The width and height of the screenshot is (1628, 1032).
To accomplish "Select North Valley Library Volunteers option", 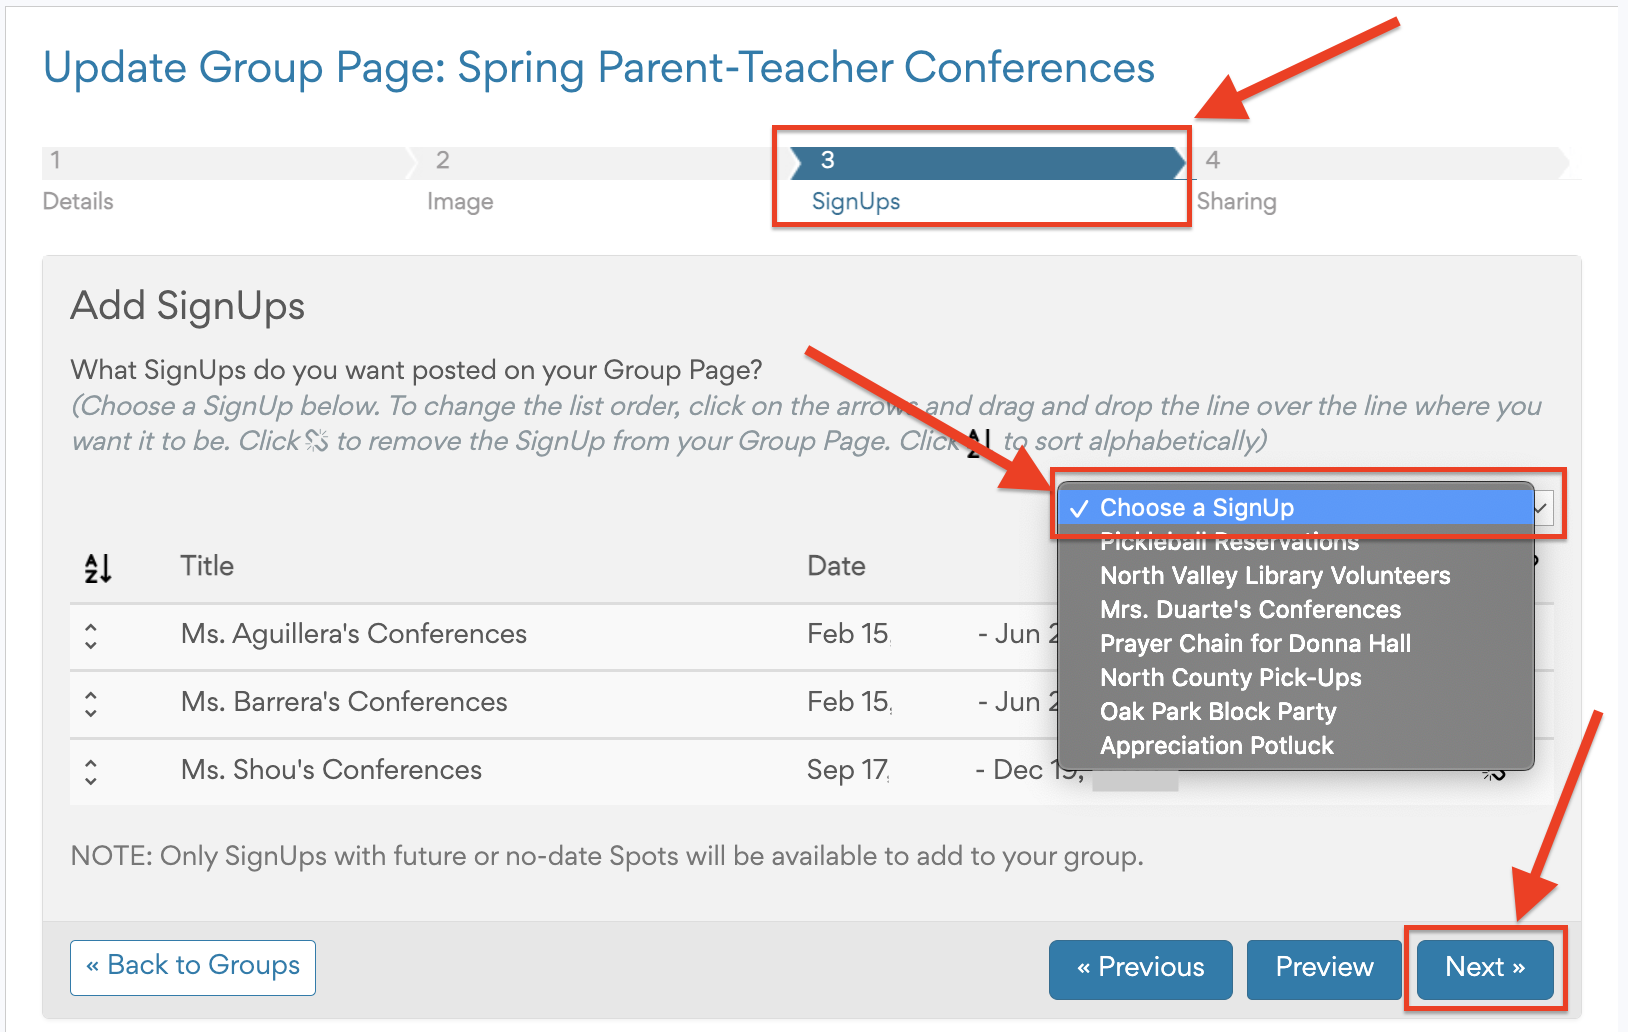I will [1274, 576].
